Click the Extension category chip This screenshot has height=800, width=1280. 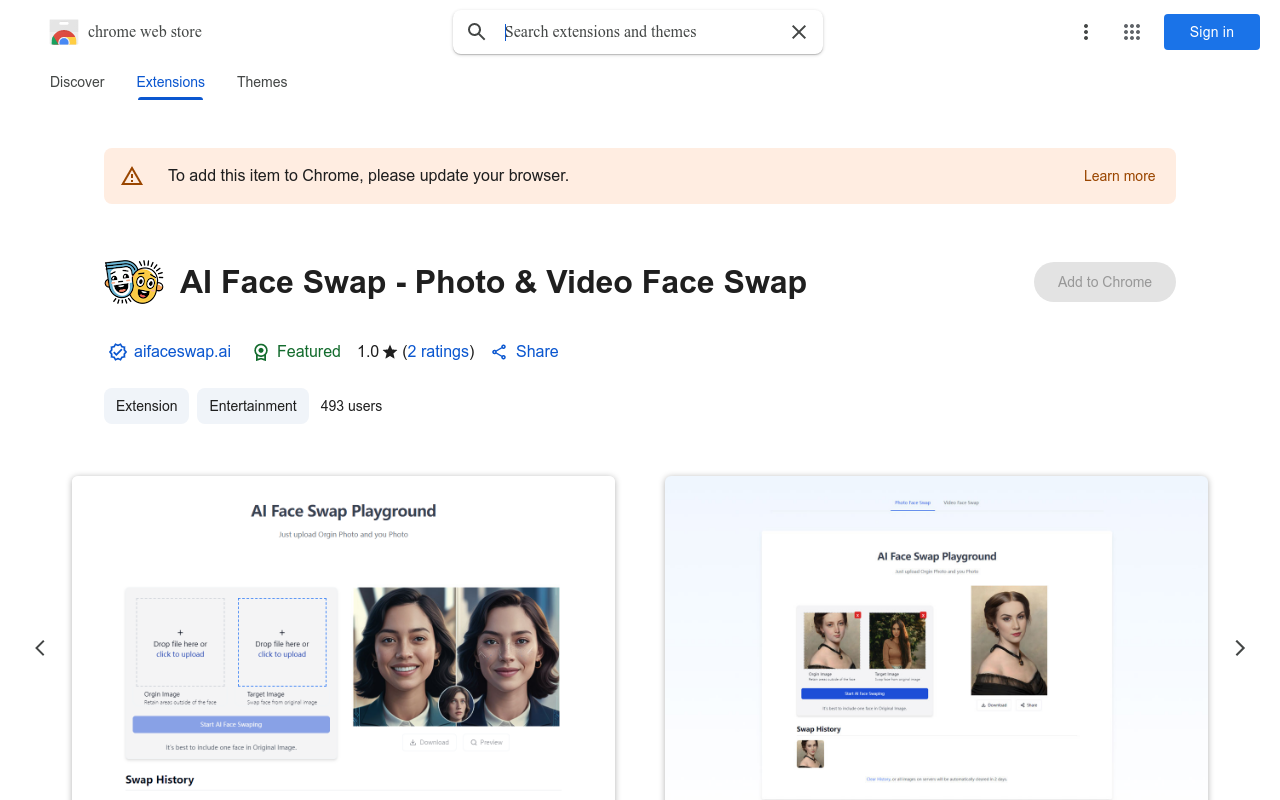click(146, 406)
